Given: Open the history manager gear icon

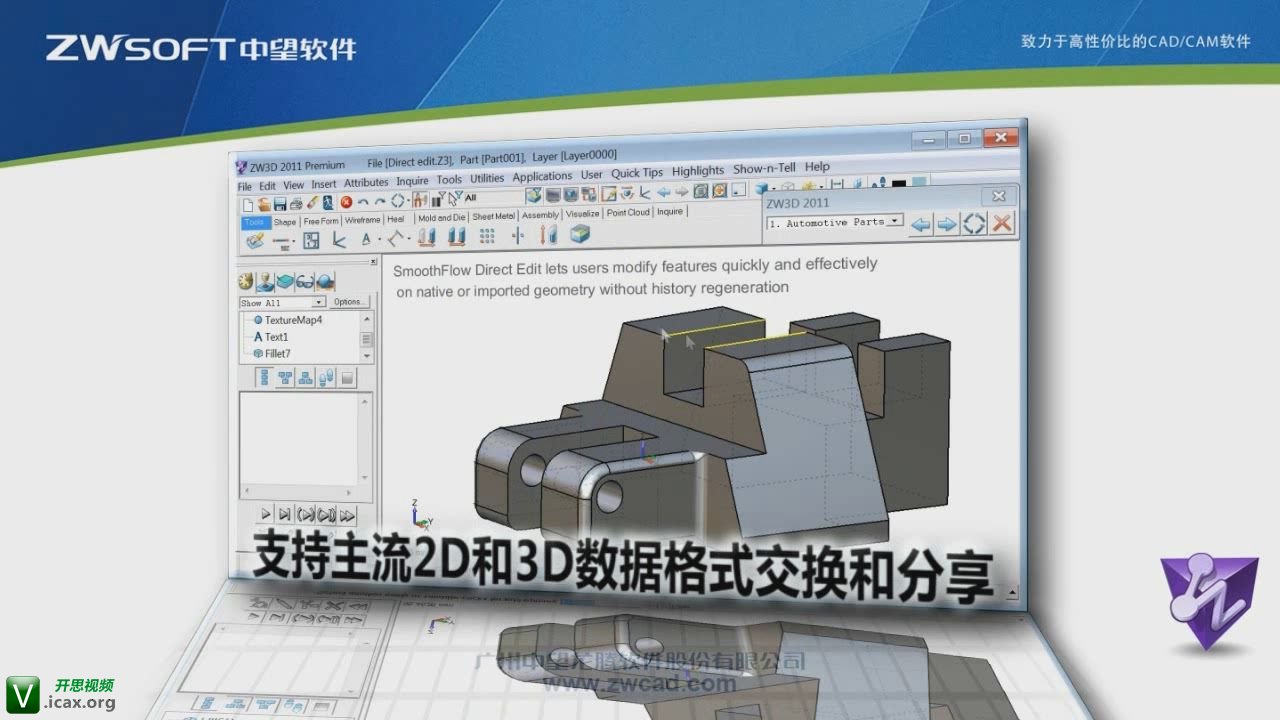Looking at the screenshot, I should 246,283.
